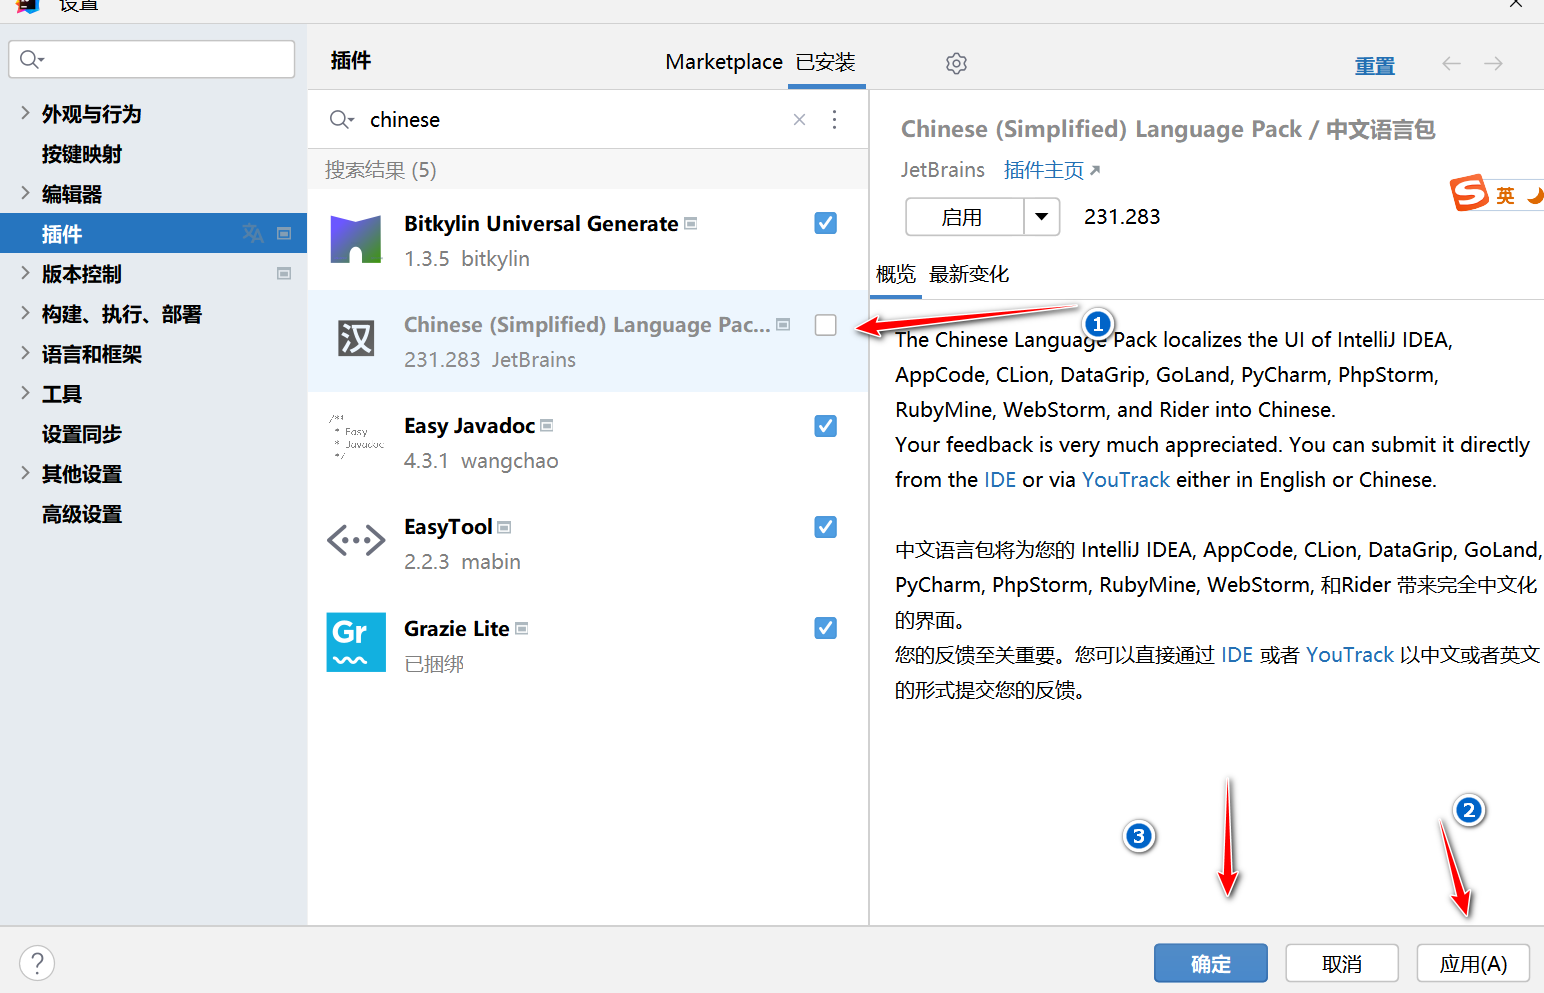1544x993 pixels.
Task: Click the 重置 reset link
Action: [x=1374, y=66]
